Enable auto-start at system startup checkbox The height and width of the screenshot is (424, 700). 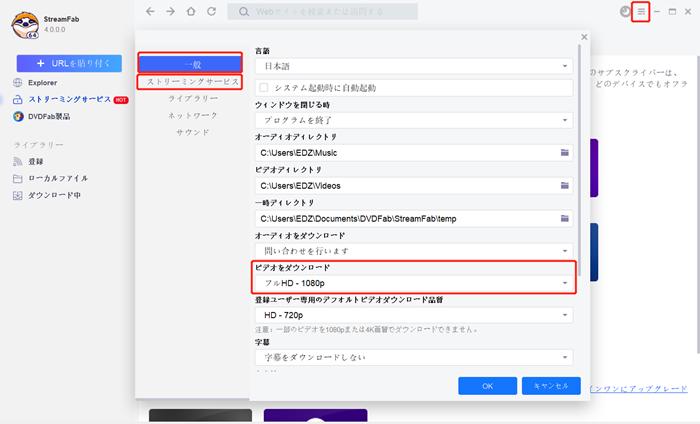(x=264, y=87)
